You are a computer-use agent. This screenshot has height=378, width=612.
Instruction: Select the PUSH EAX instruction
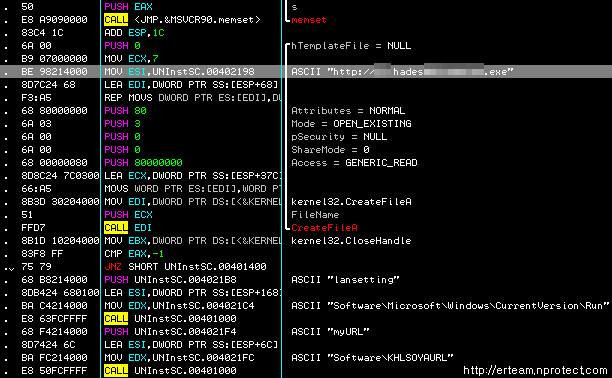(x=128, y=7)
